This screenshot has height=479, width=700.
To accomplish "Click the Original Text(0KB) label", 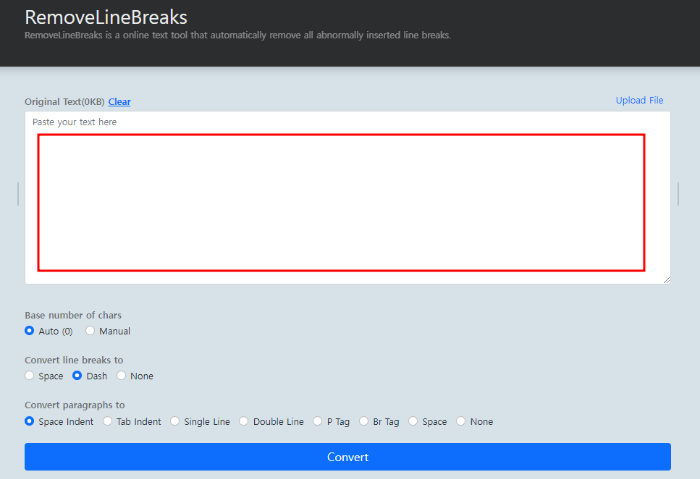I will [x=64, y=102].
